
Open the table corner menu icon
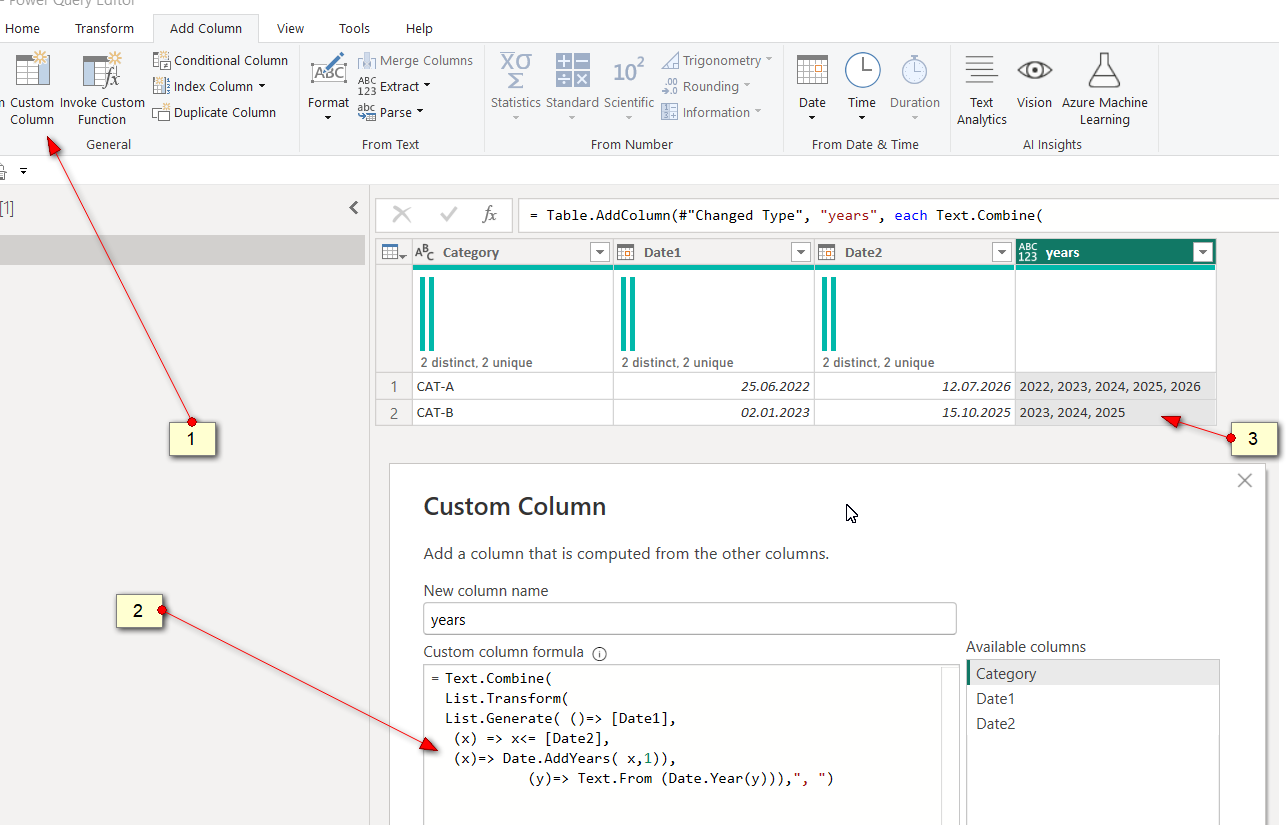394,253
